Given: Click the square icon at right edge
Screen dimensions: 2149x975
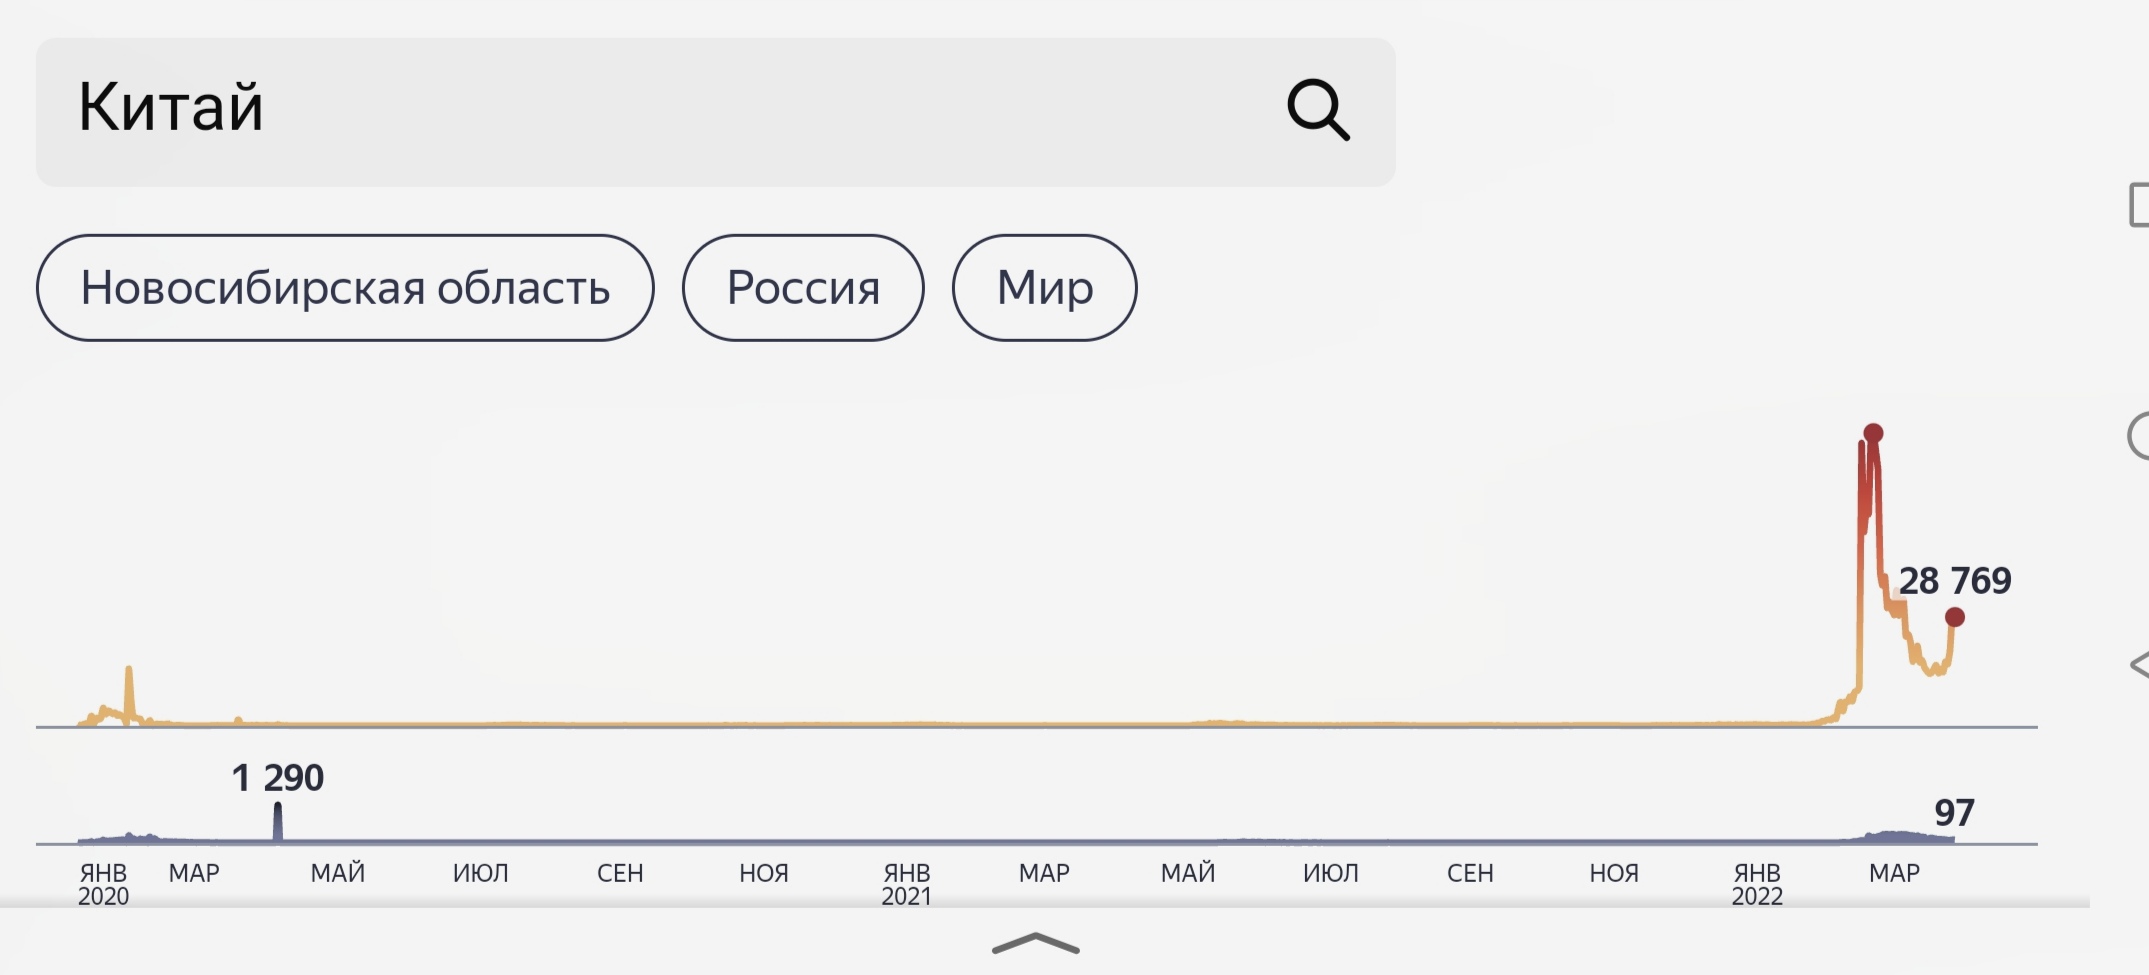Looking at the screenshot, I should [x=2139, y=205].
